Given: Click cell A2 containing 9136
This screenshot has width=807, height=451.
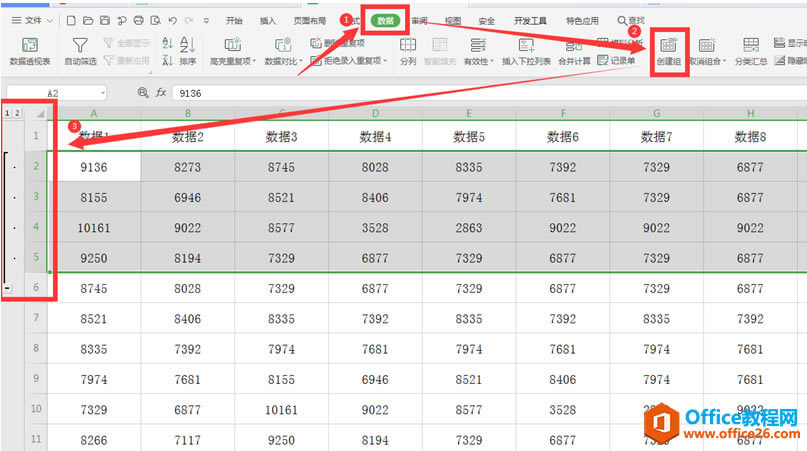Looking at the screenshot, I should [x=94, y=167].
